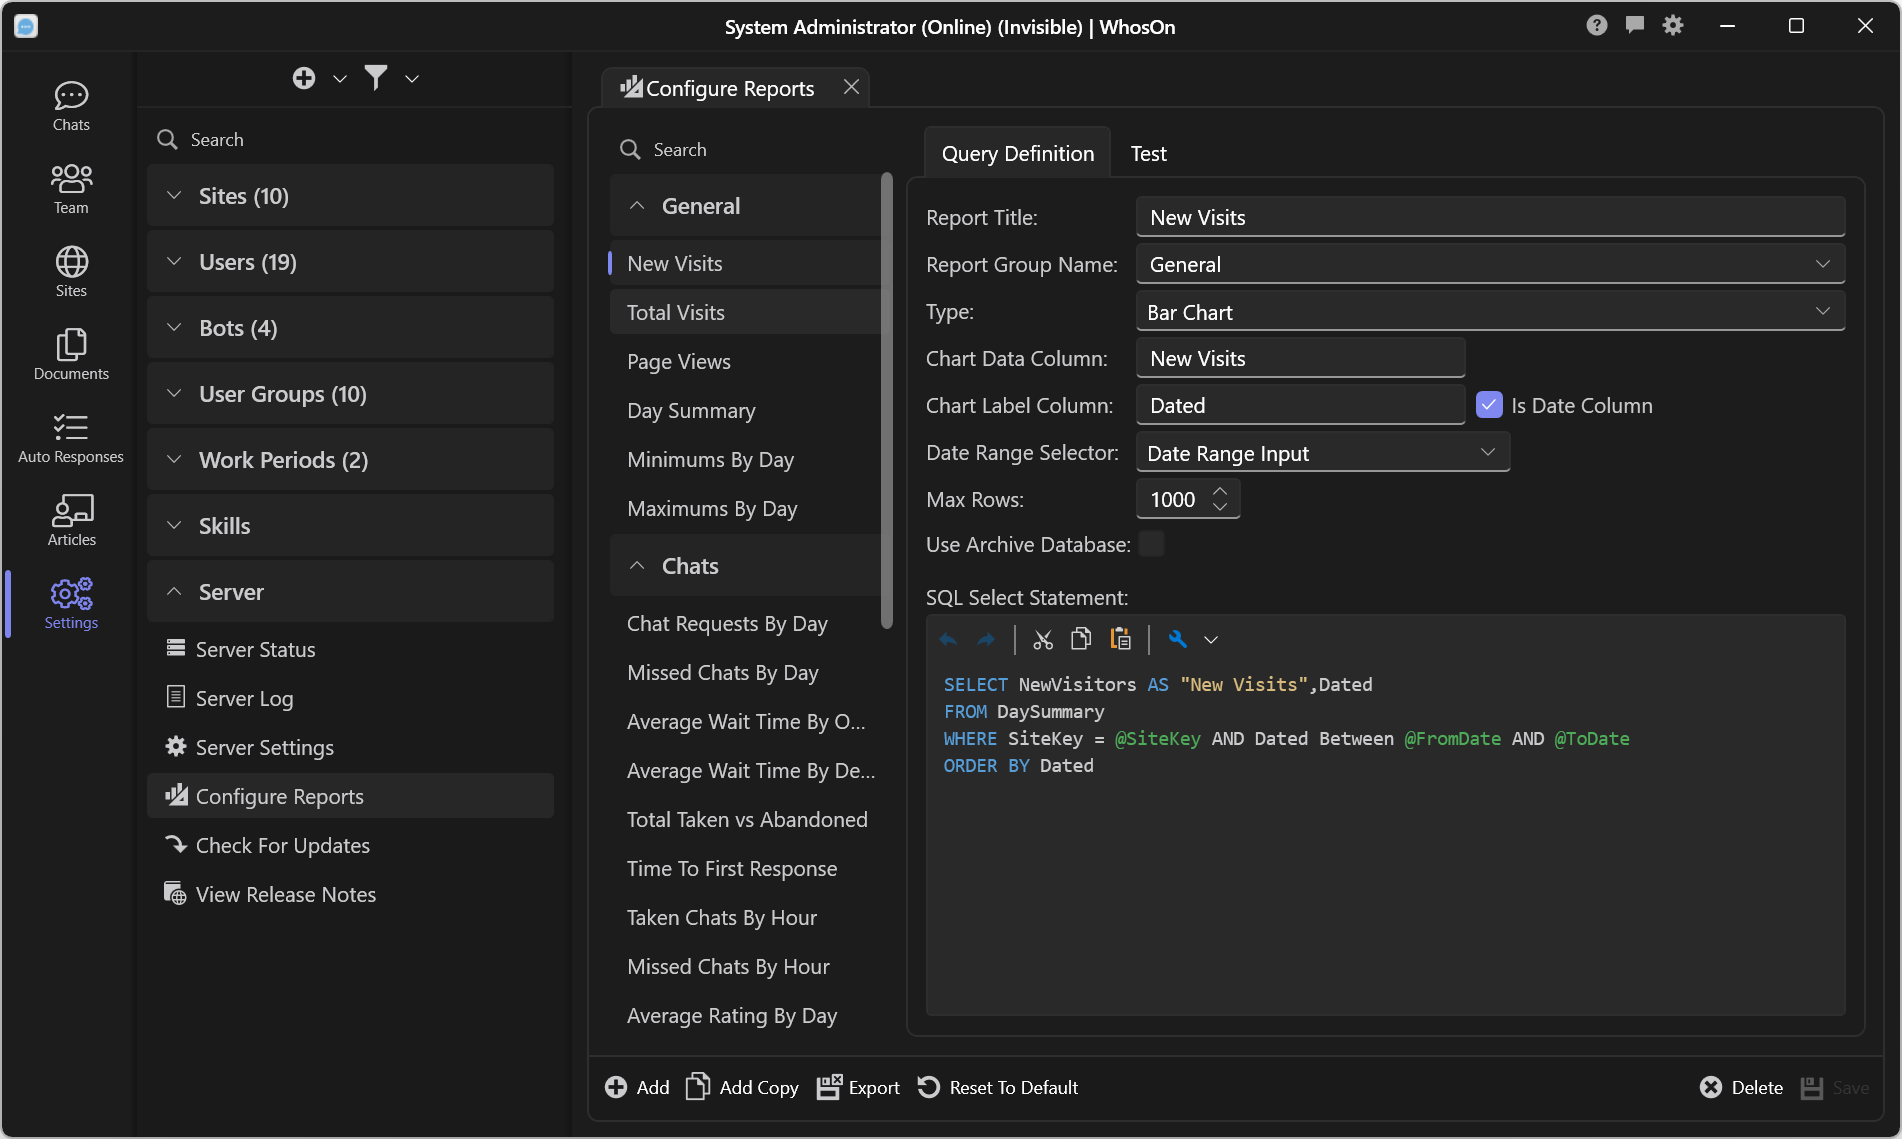Viewport: 1902px width, 1139px height.
Task: Click the Export button
Action: [x=858, y=1087]
